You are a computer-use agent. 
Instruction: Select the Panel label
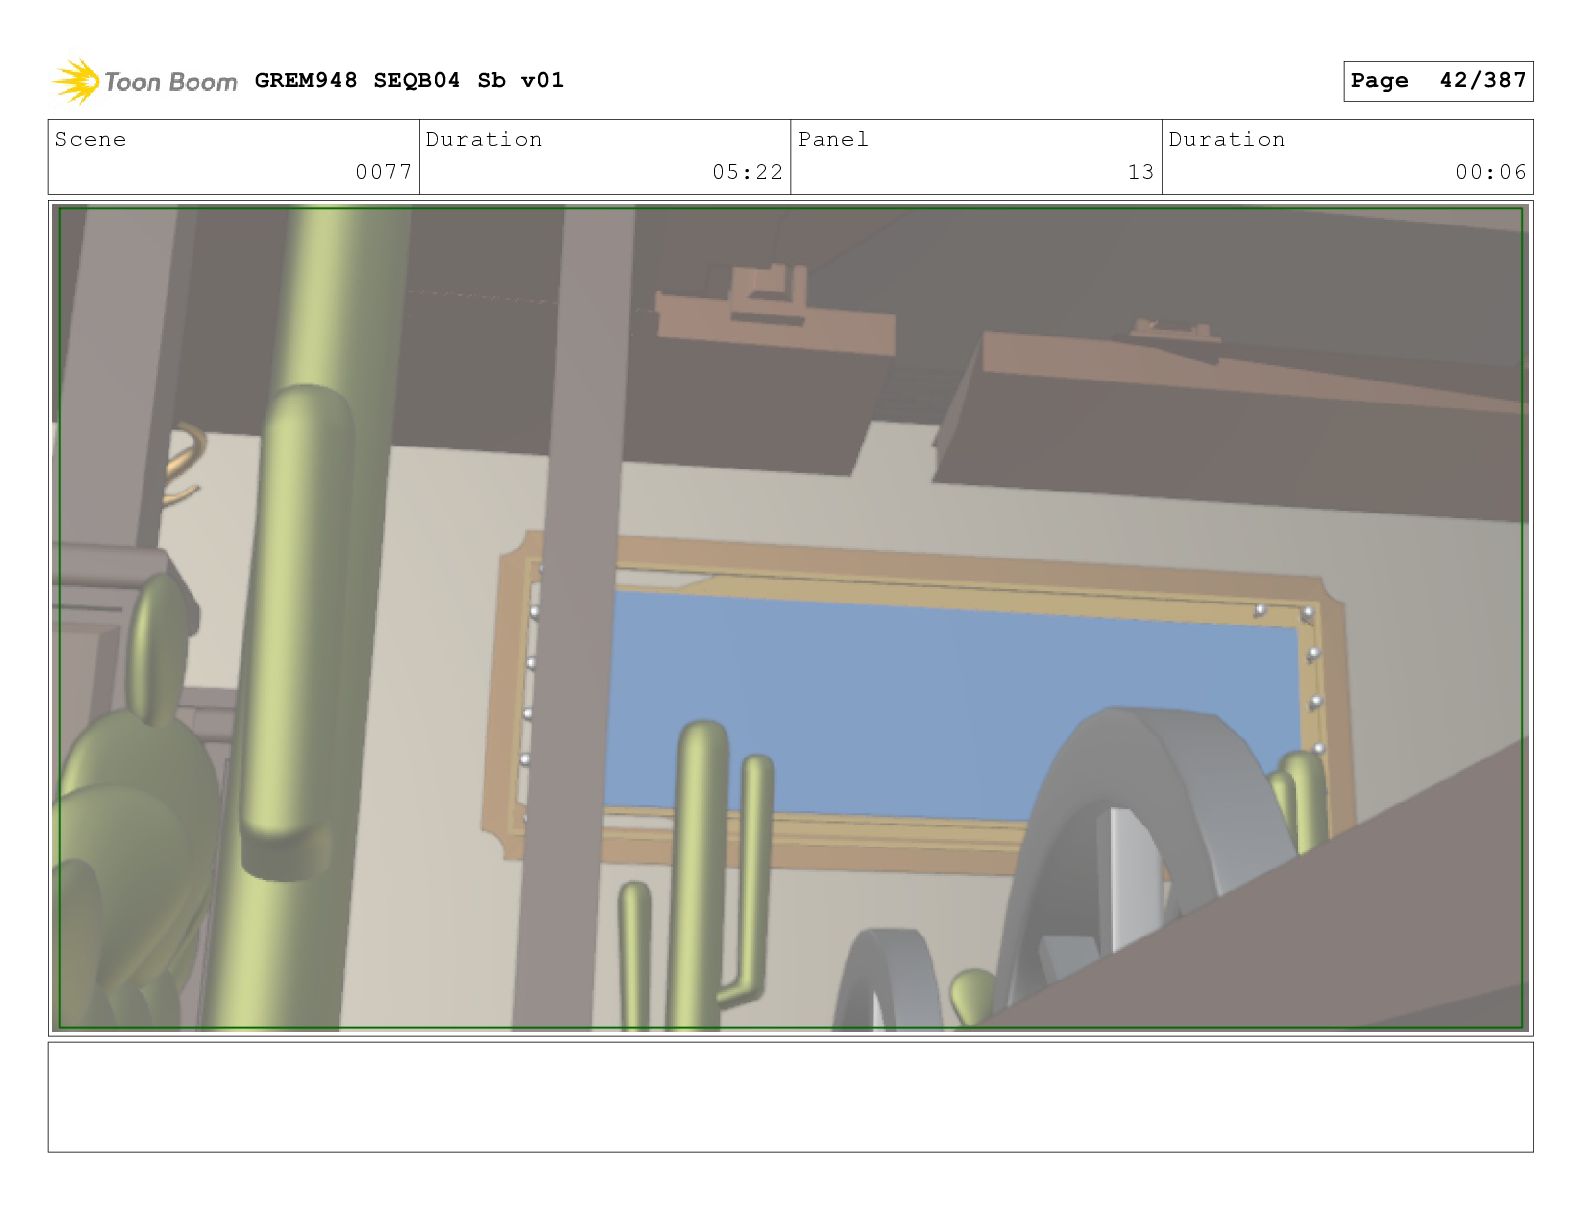833,139
